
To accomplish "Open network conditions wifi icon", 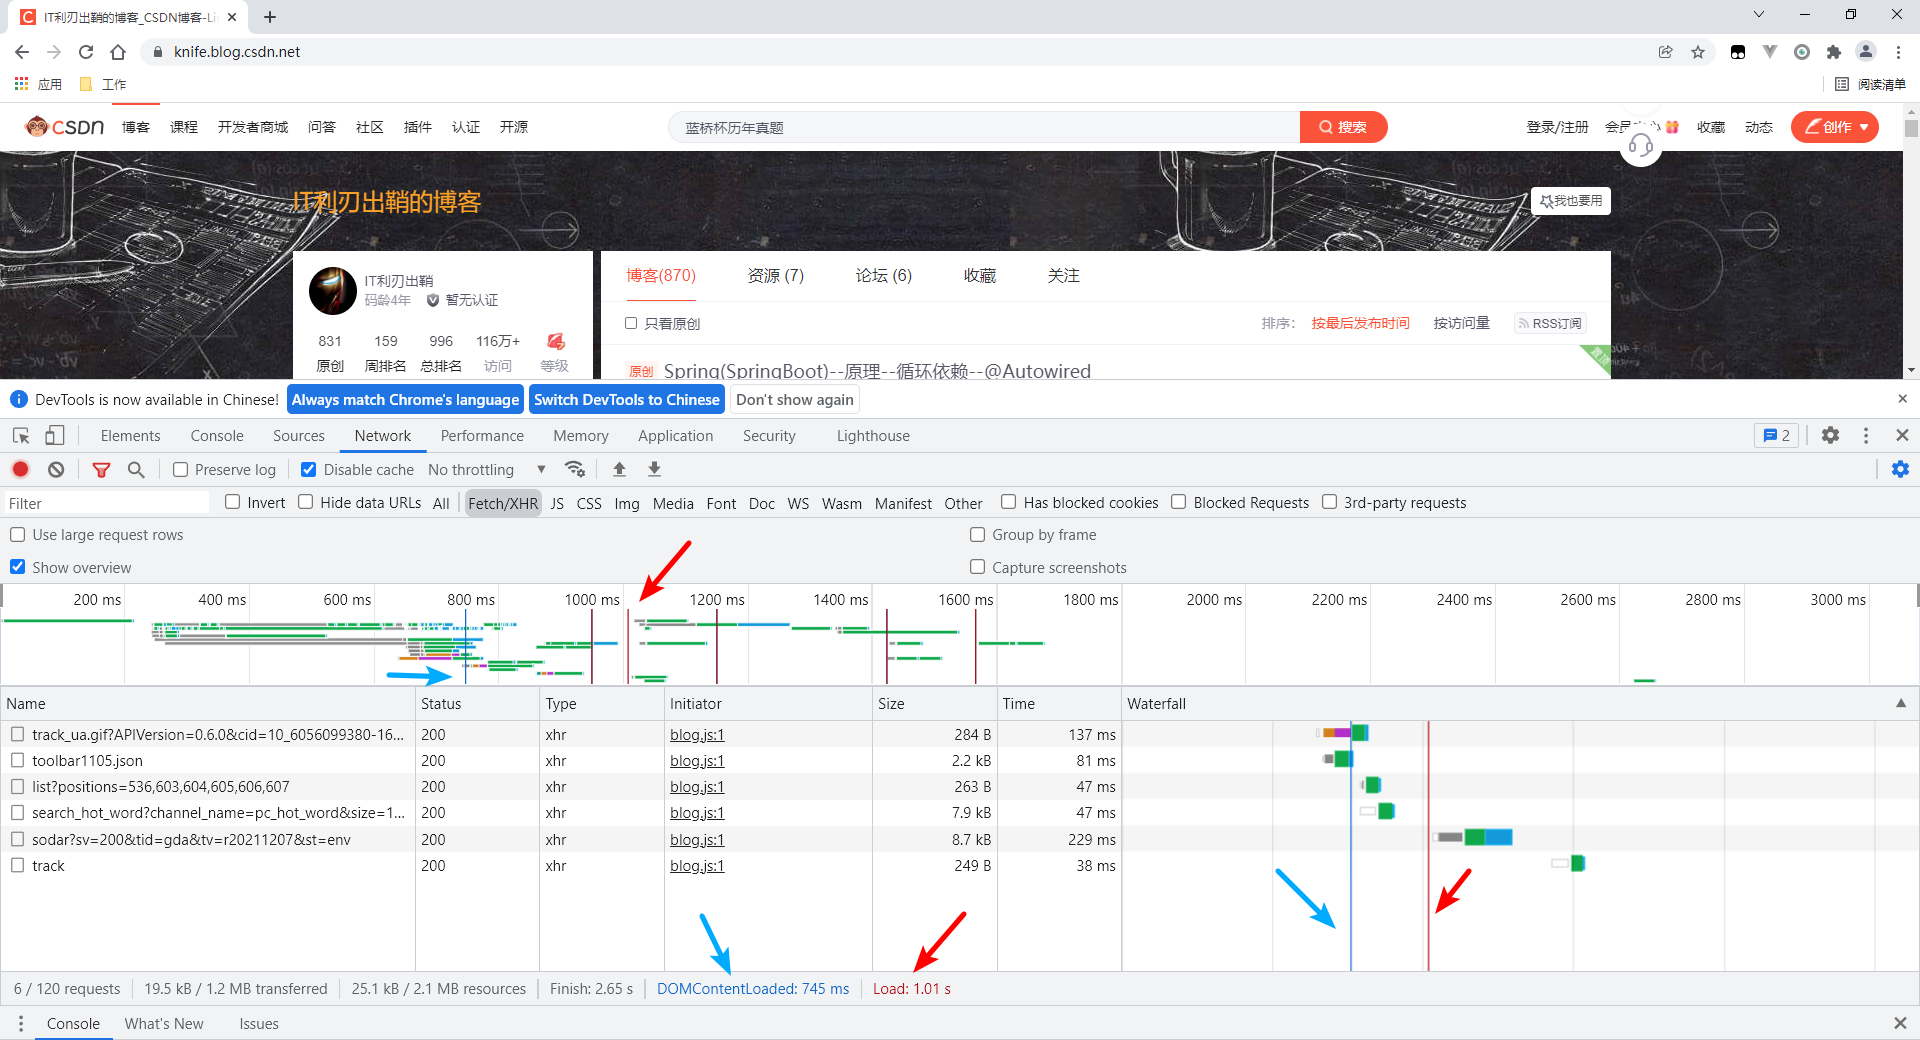I will click(575, 469).
